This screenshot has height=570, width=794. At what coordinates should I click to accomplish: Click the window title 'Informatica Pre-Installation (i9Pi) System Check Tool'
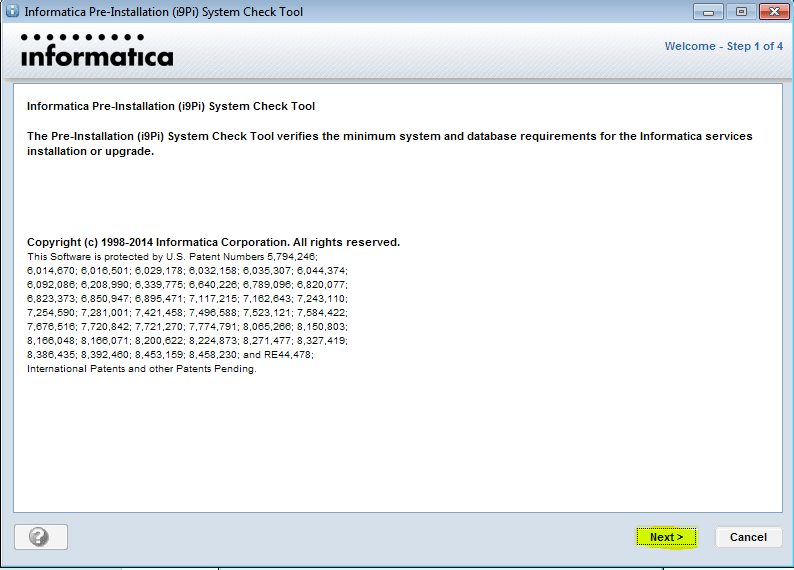click(164, 12)
